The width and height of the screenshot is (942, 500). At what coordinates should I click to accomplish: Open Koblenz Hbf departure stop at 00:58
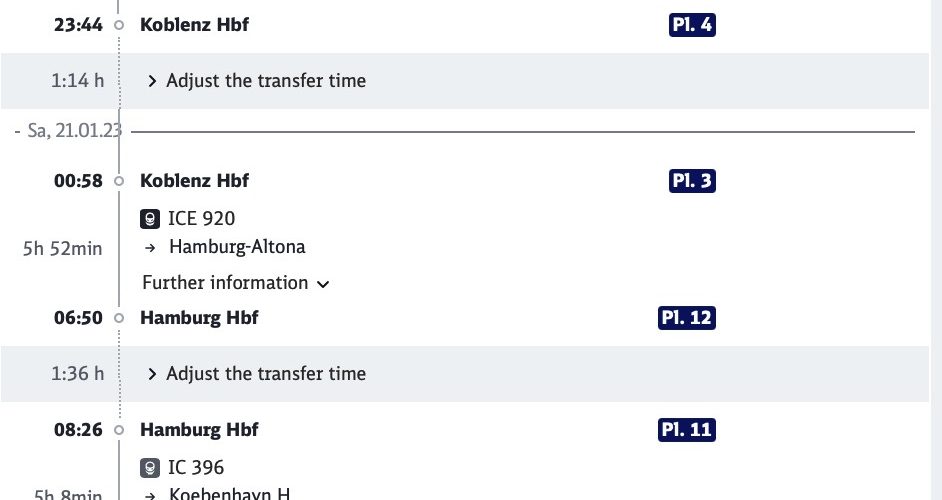click(194, 181)
